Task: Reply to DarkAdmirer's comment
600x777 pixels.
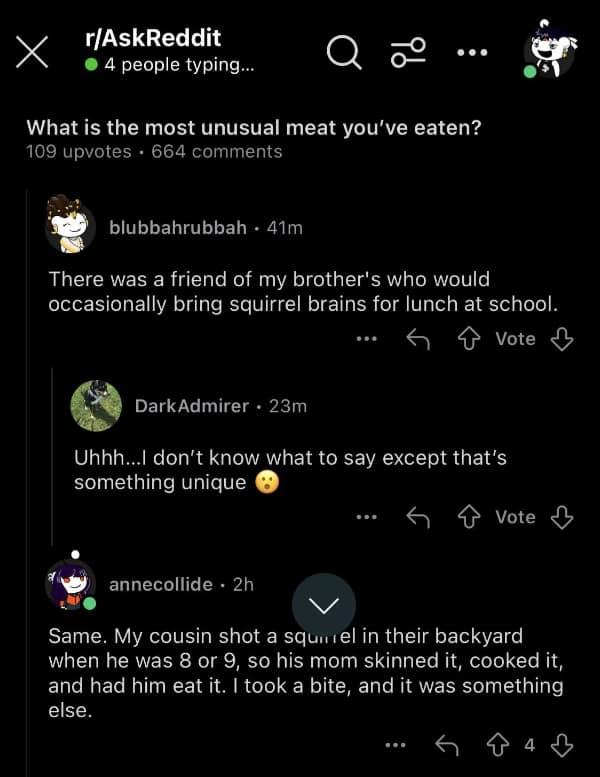Action: tap(417, 517)
